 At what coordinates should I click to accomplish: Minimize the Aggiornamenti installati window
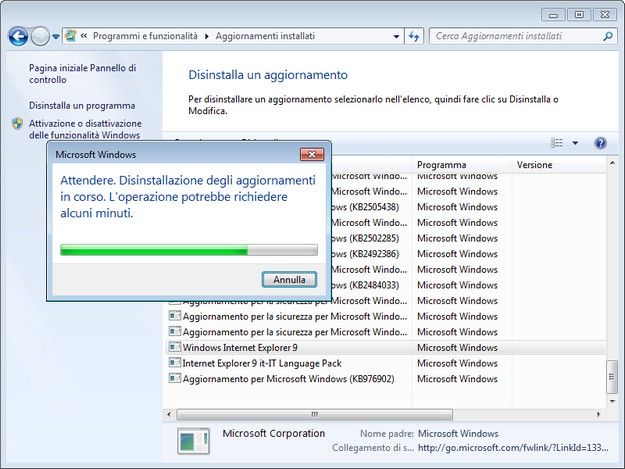pos(553,15)
